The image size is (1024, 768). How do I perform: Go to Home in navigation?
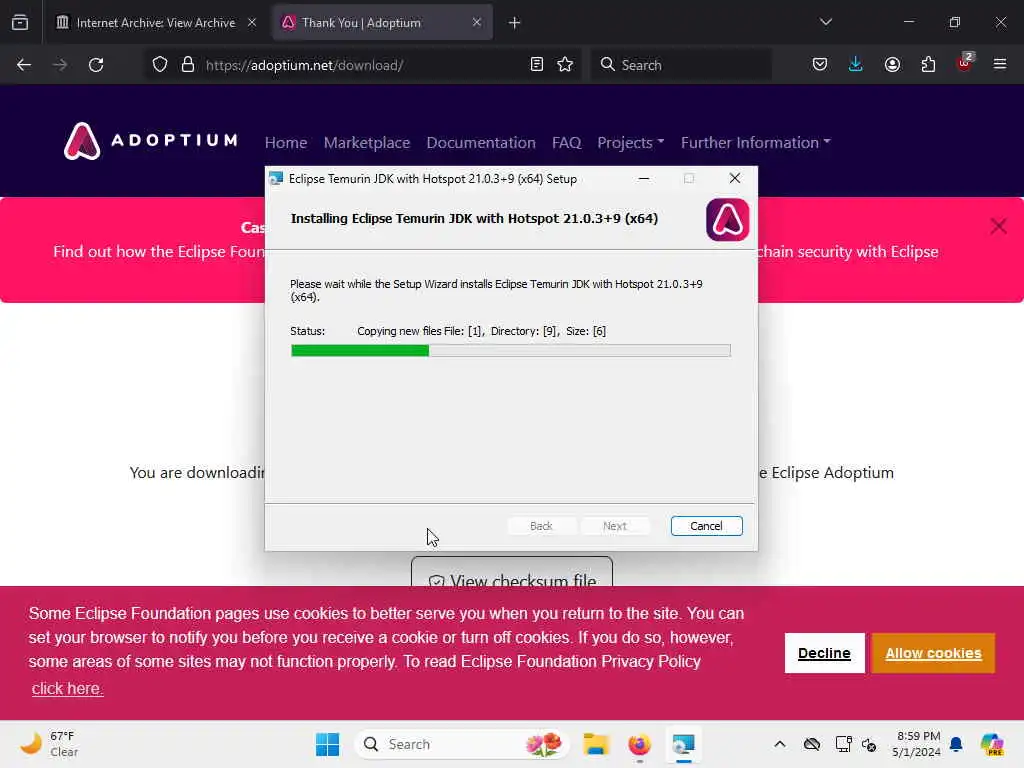click(286, 142)
